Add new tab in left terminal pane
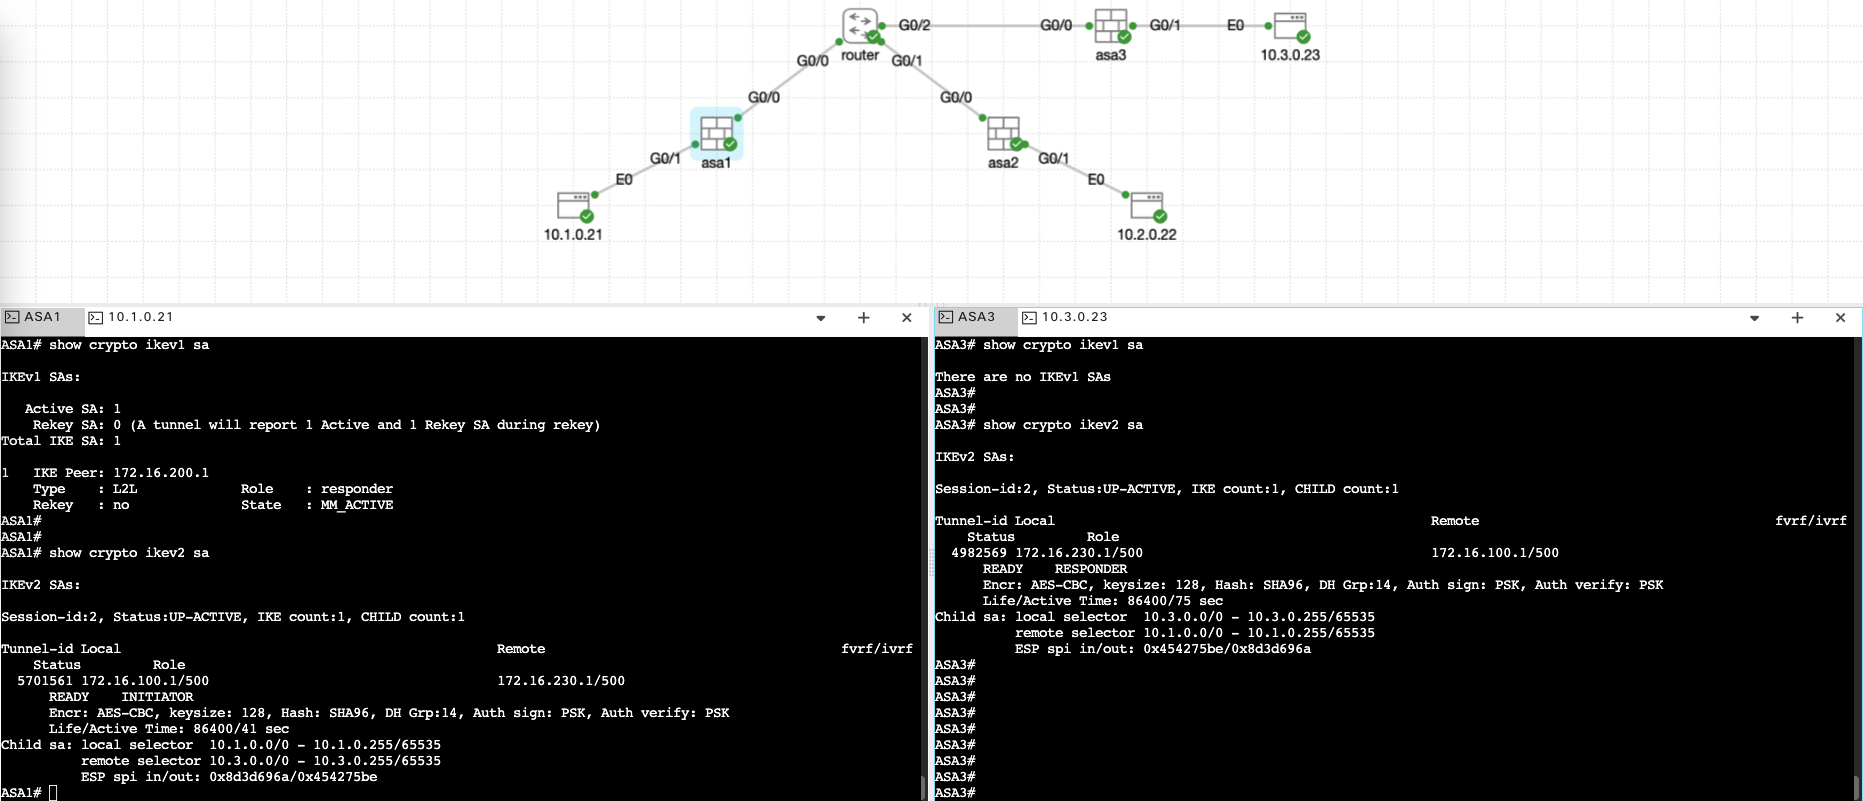Viewport: 1863px width, 801px height. click(x=864, y=318)
